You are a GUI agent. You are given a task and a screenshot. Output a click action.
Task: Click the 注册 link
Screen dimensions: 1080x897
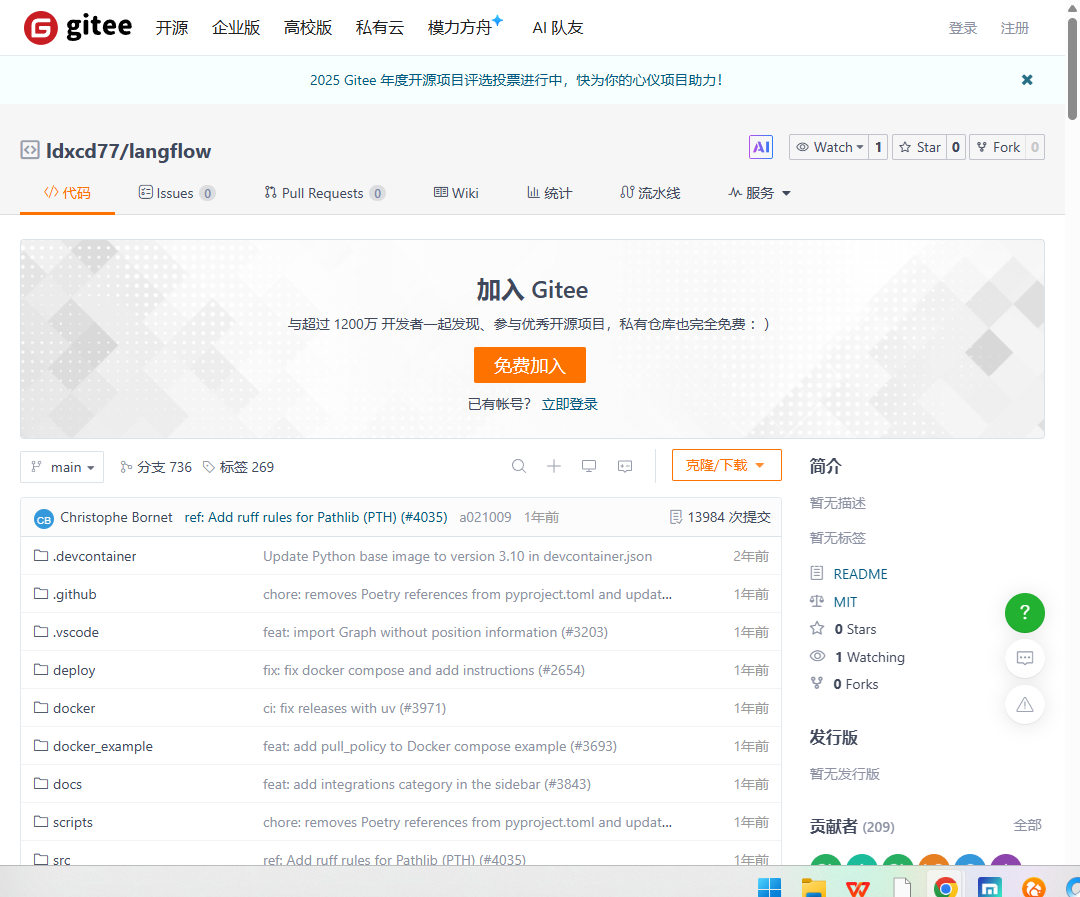click(1014, 28)
